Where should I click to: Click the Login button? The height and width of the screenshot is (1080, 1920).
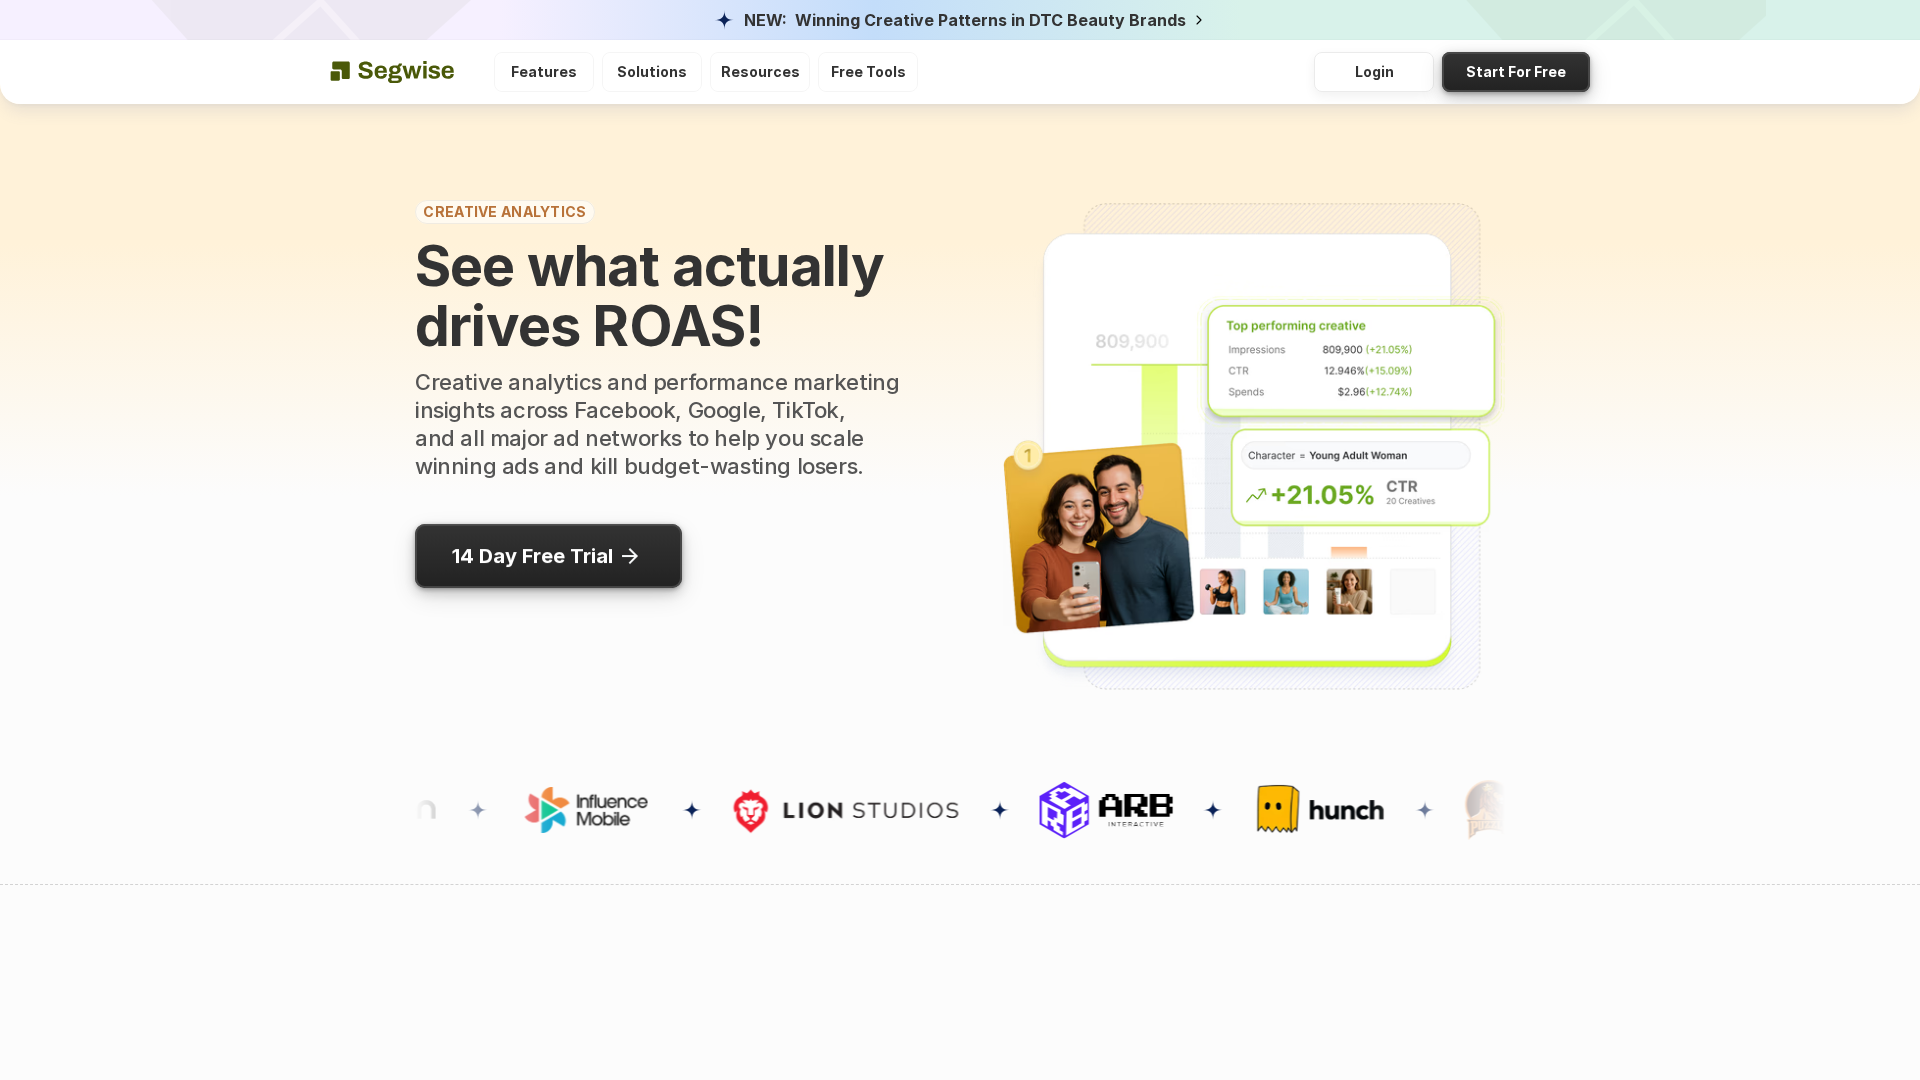coord(1373,71)
